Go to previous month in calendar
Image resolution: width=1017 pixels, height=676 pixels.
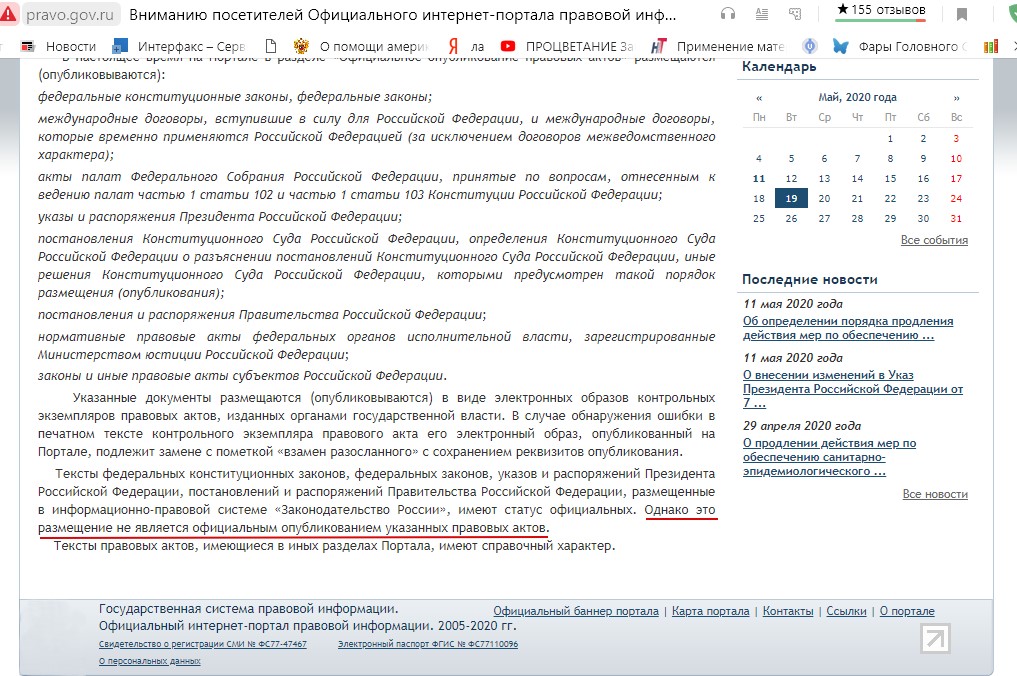pos(759,98)
